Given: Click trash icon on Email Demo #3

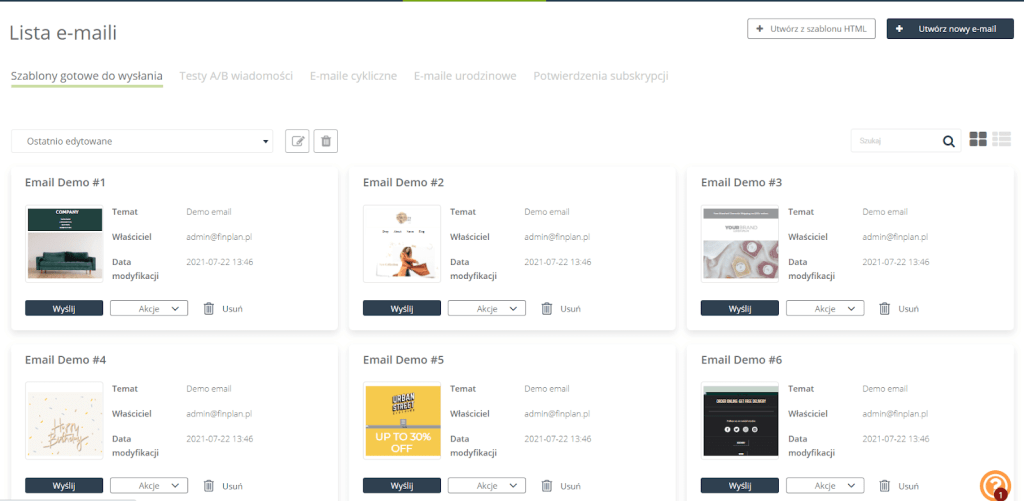Looking at the screenshot, I should tap(884, 308).
